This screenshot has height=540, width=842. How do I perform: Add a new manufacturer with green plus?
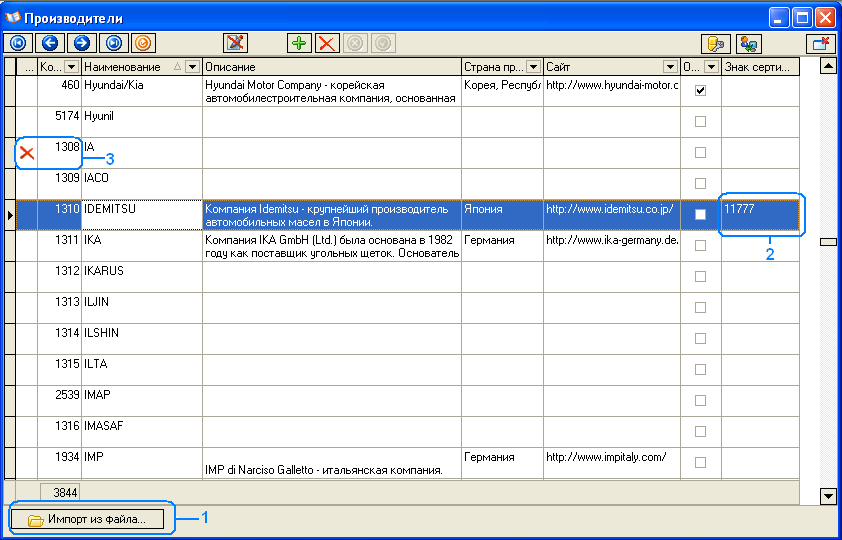pos(299,43)
